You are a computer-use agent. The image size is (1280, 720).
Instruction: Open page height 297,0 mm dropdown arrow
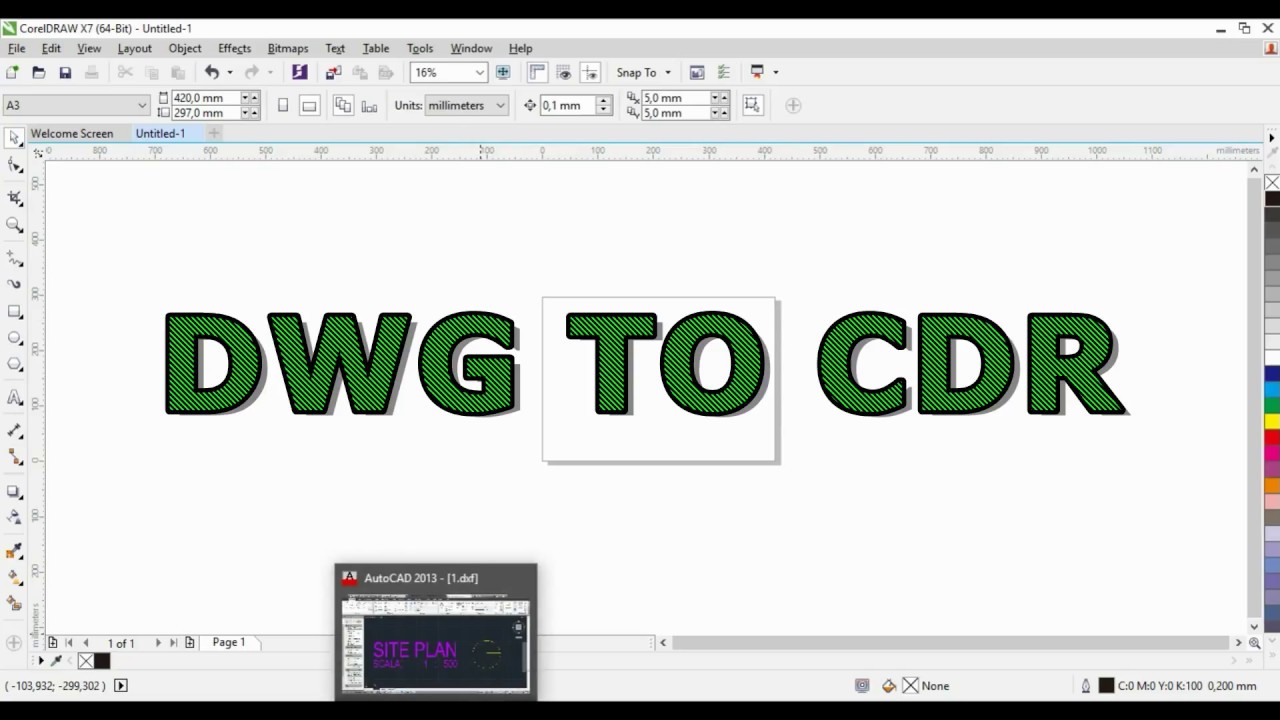tap(245, 113)
